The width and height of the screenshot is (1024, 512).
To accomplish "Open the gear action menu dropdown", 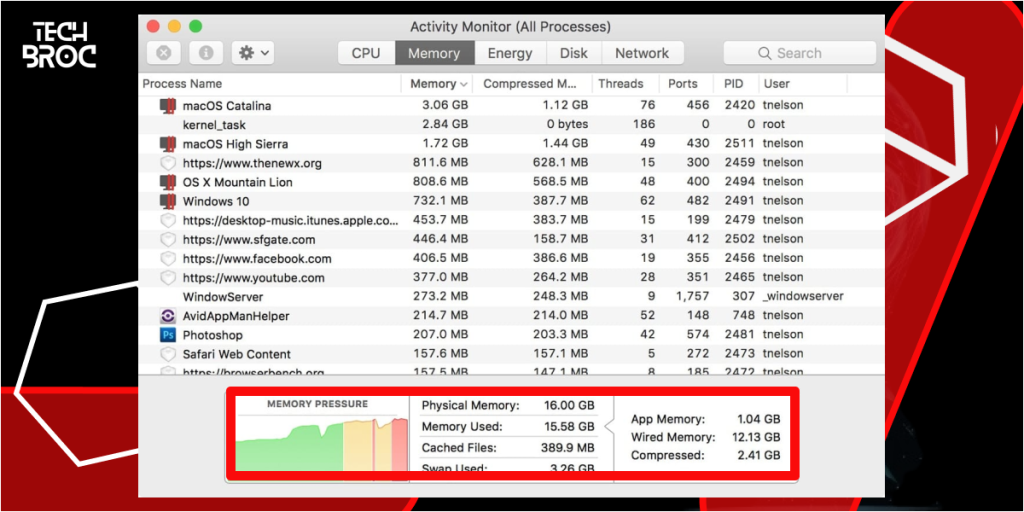I will pos(253,54).
